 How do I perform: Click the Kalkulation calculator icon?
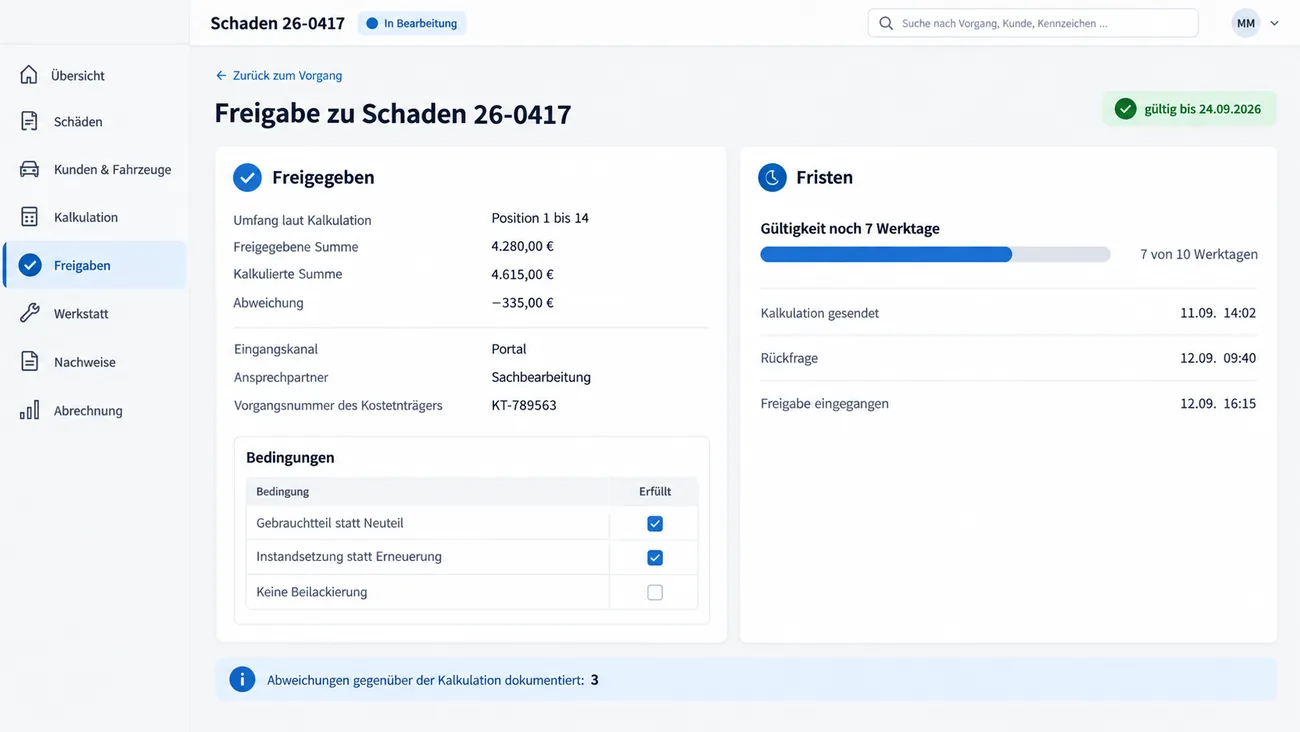click(29, 217)
